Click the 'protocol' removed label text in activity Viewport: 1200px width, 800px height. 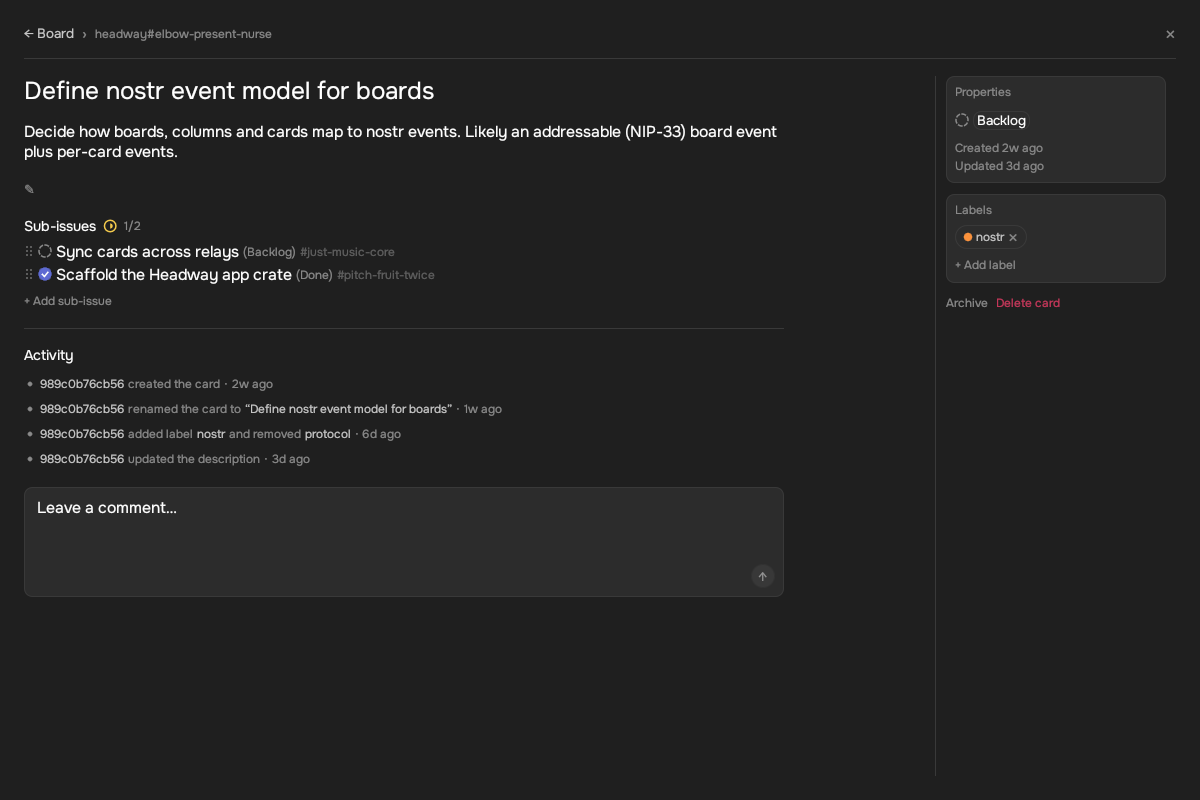pyautogui.click(x=328, y=434)
